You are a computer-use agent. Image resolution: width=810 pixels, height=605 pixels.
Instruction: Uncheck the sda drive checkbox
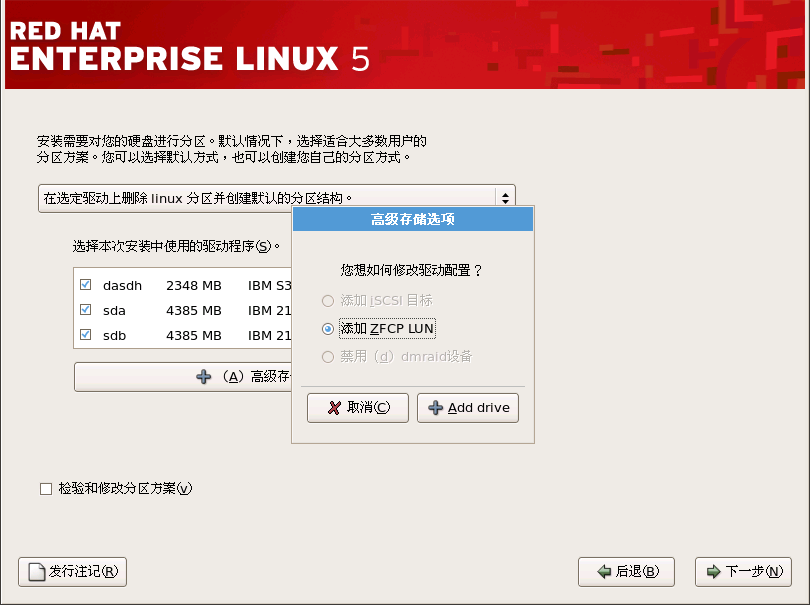(86, 309)
